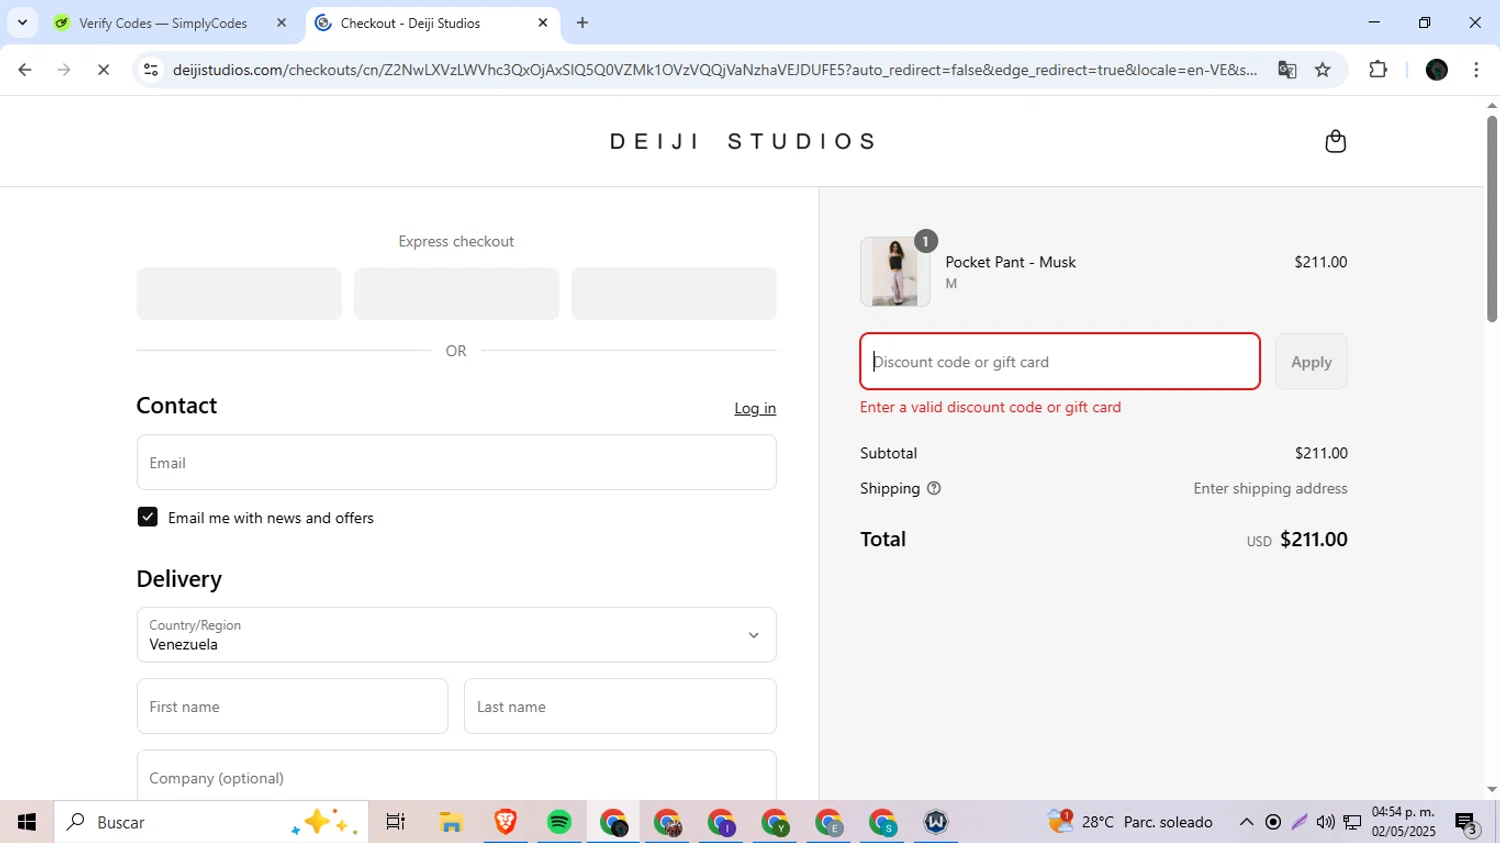Open the shopping bag cart icon

pos(1335,141)
